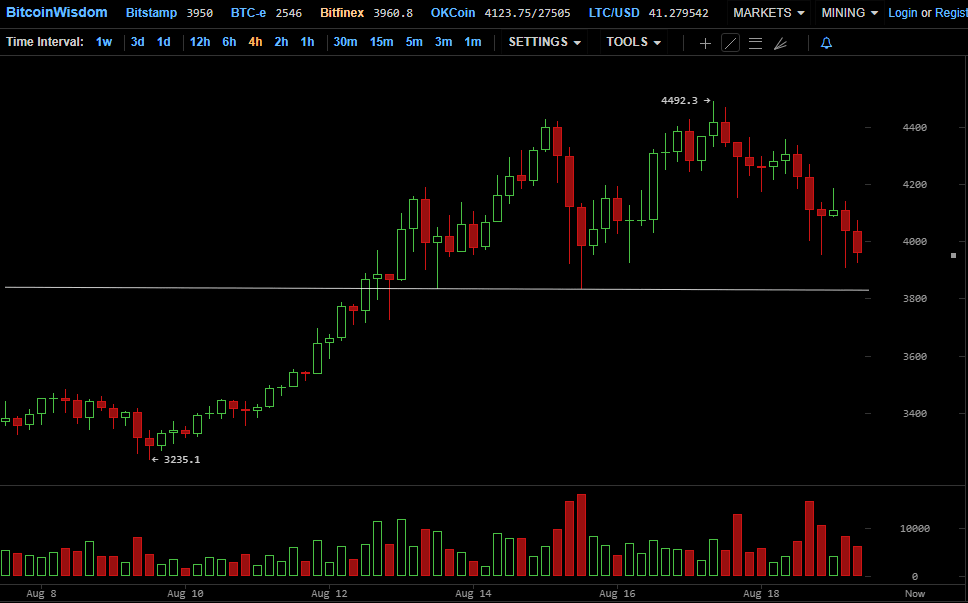Select the horizontal lines drawing tool
Screen dimensions: 968x603
[755, 43]
